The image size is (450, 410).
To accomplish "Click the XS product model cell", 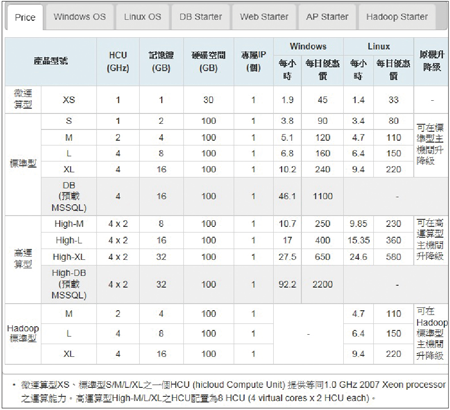I will pyautogui.click(x=69, y=100).
